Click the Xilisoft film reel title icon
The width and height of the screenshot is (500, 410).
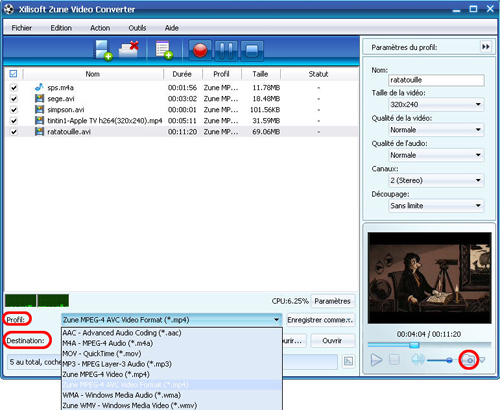(x=9, y=9)
